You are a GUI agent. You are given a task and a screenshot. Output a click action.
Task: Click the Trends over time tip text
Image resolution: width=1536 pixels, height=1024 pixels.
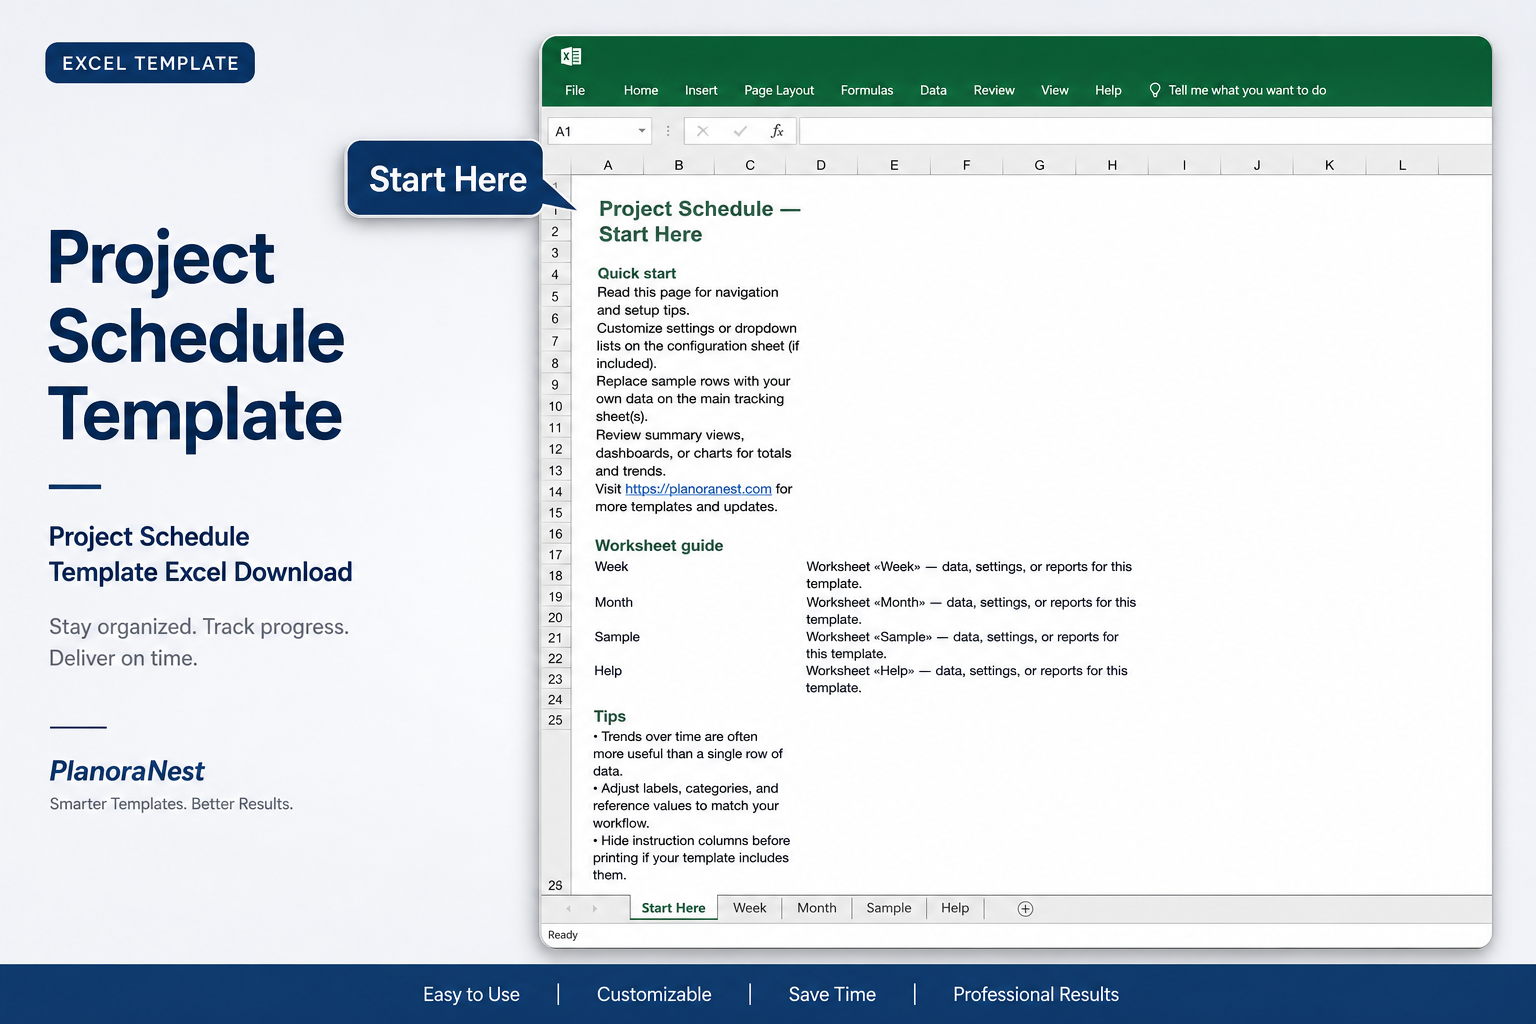688,753
